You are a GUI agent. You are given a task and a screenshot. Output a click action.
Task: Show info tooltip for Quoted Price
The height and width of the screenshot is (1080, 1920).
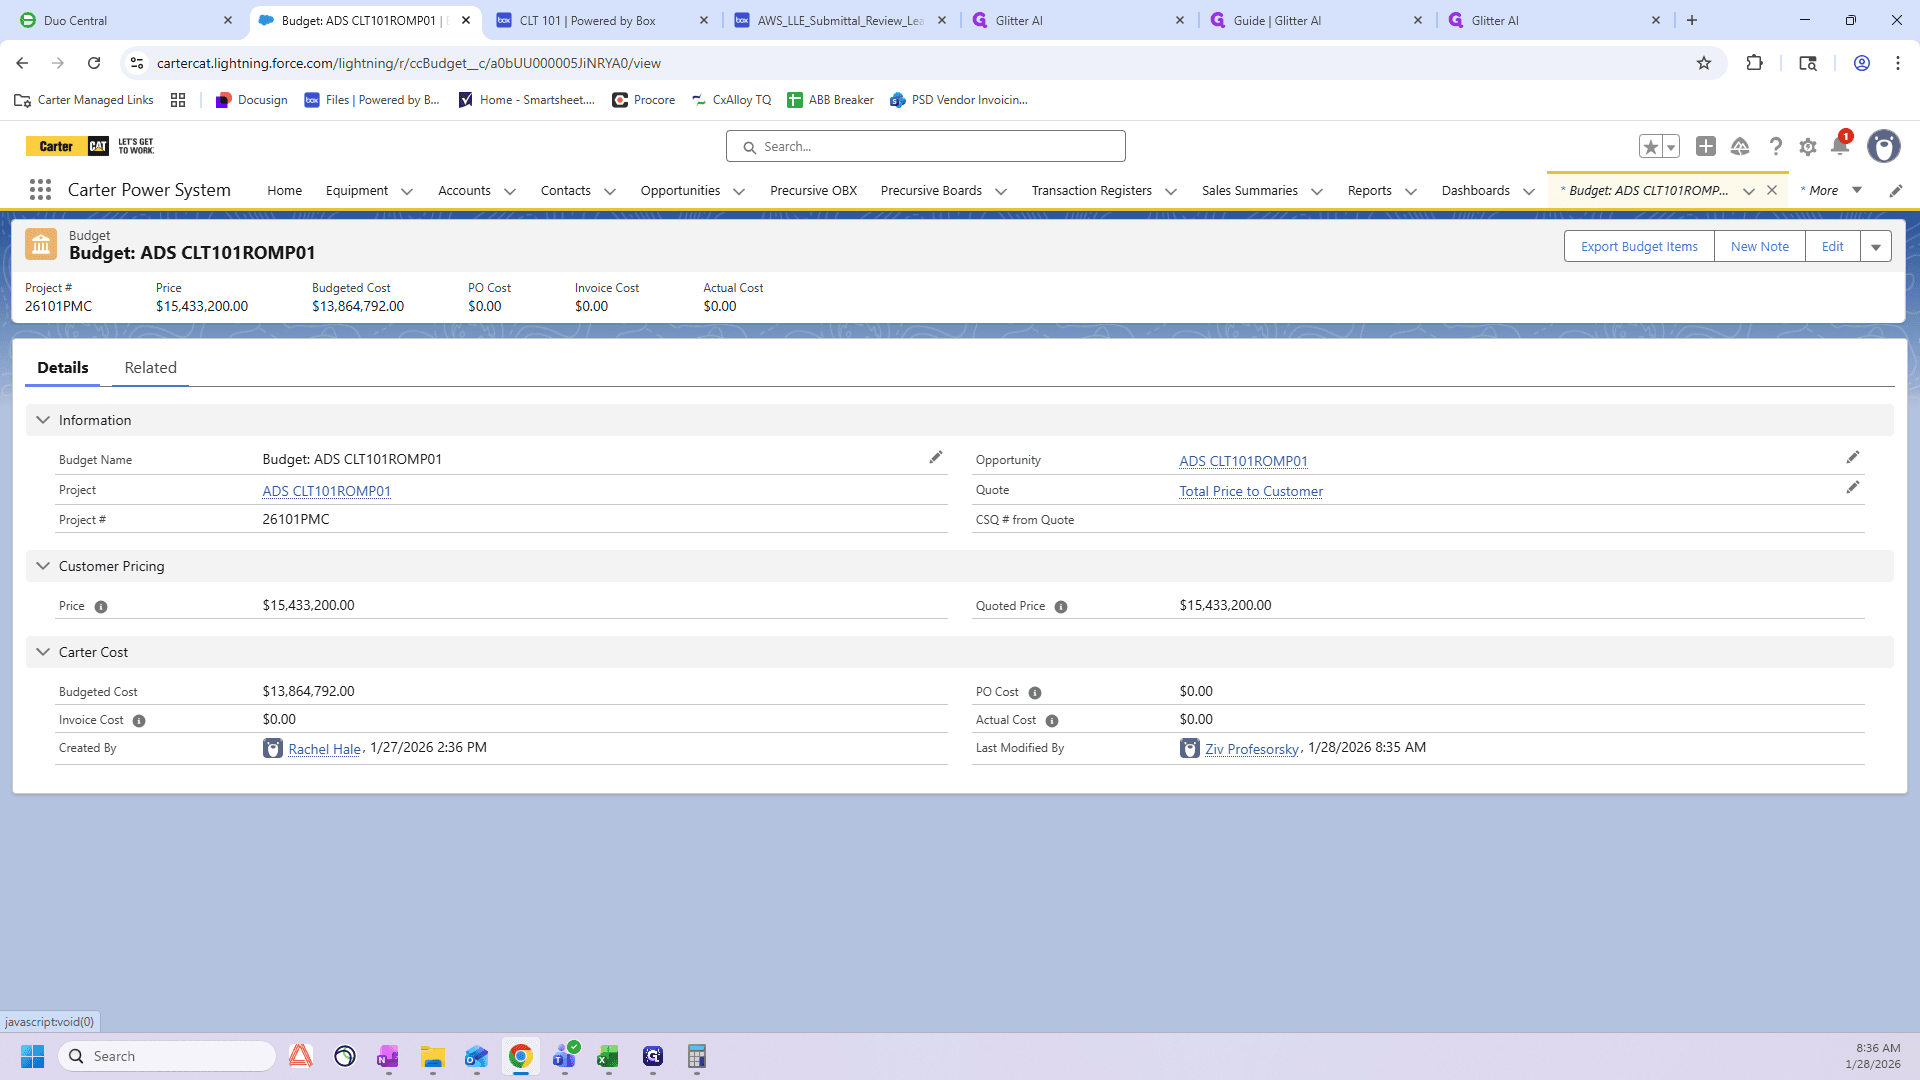click(1061, 607)
